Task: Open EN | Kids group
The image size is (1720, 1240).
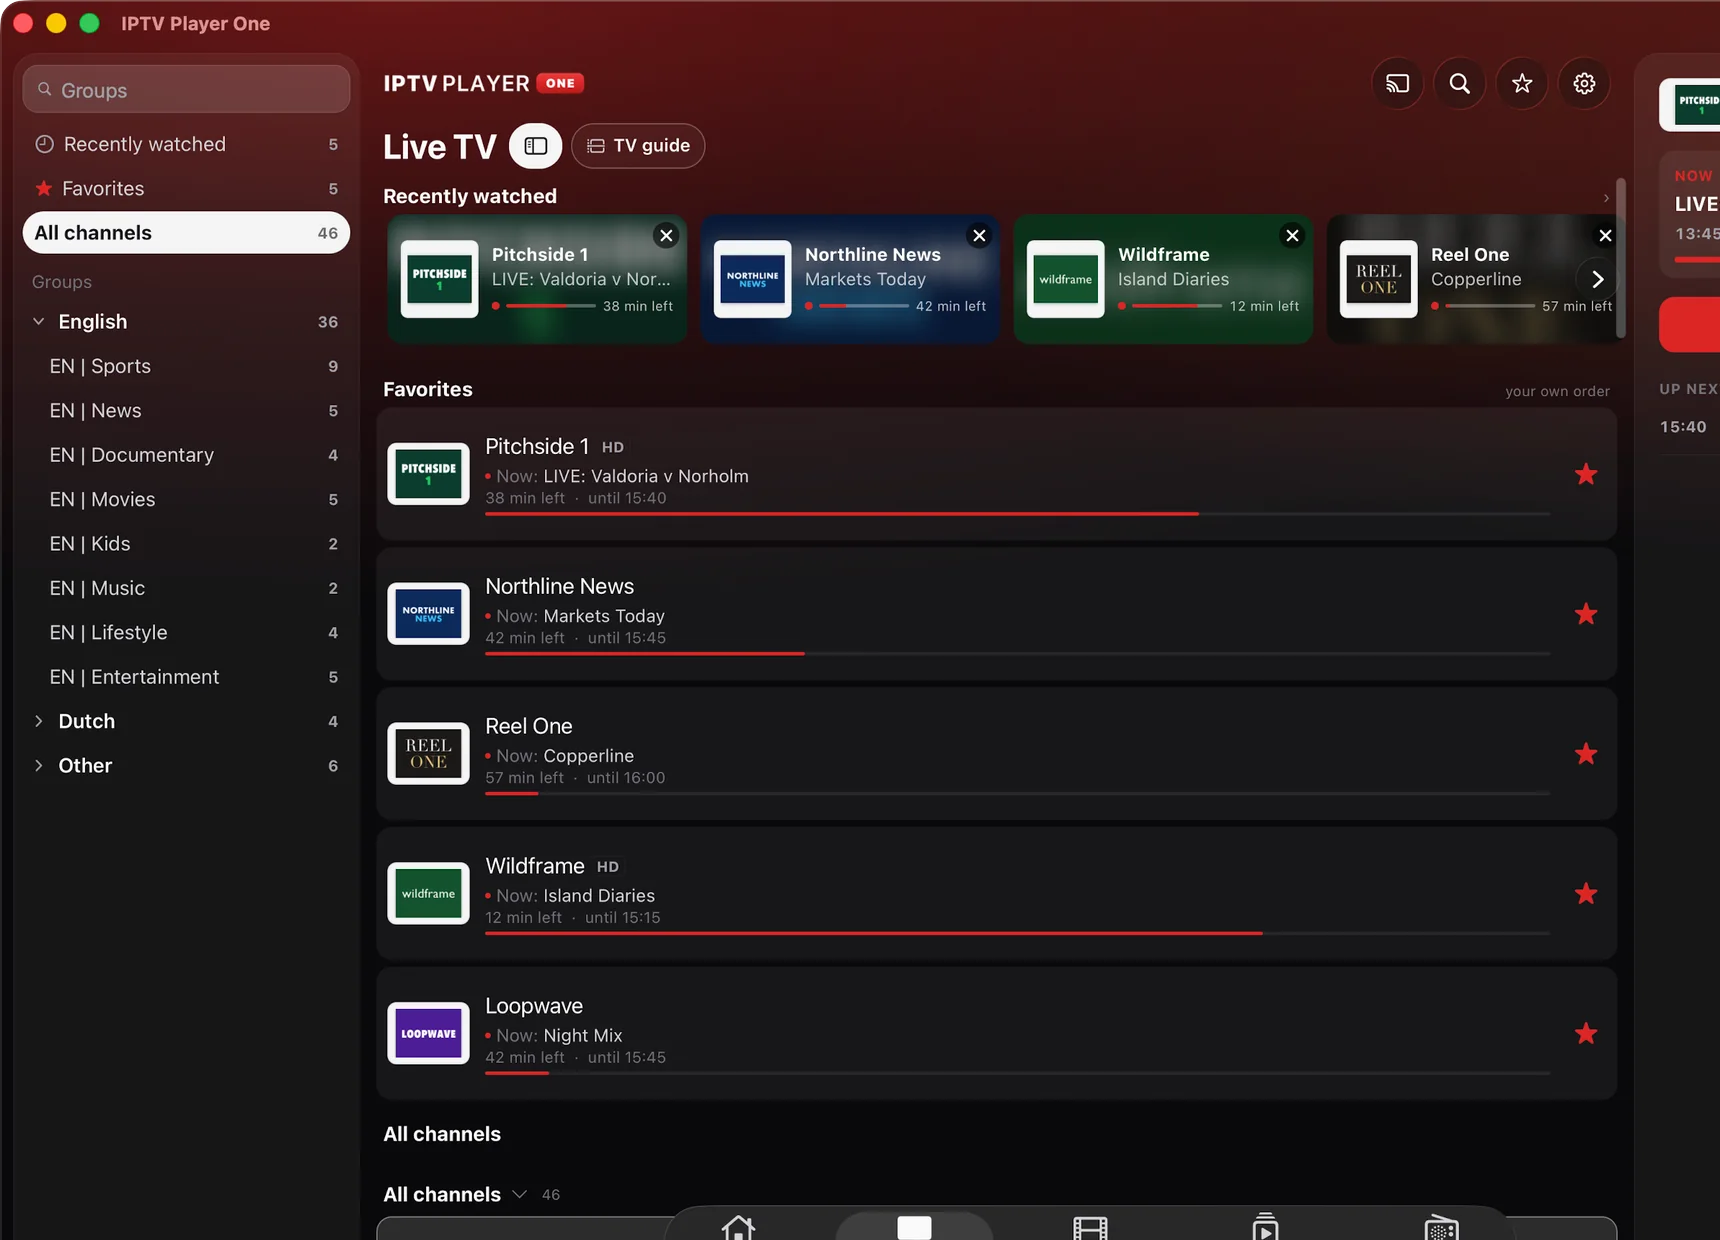Action: click(186, 544)
